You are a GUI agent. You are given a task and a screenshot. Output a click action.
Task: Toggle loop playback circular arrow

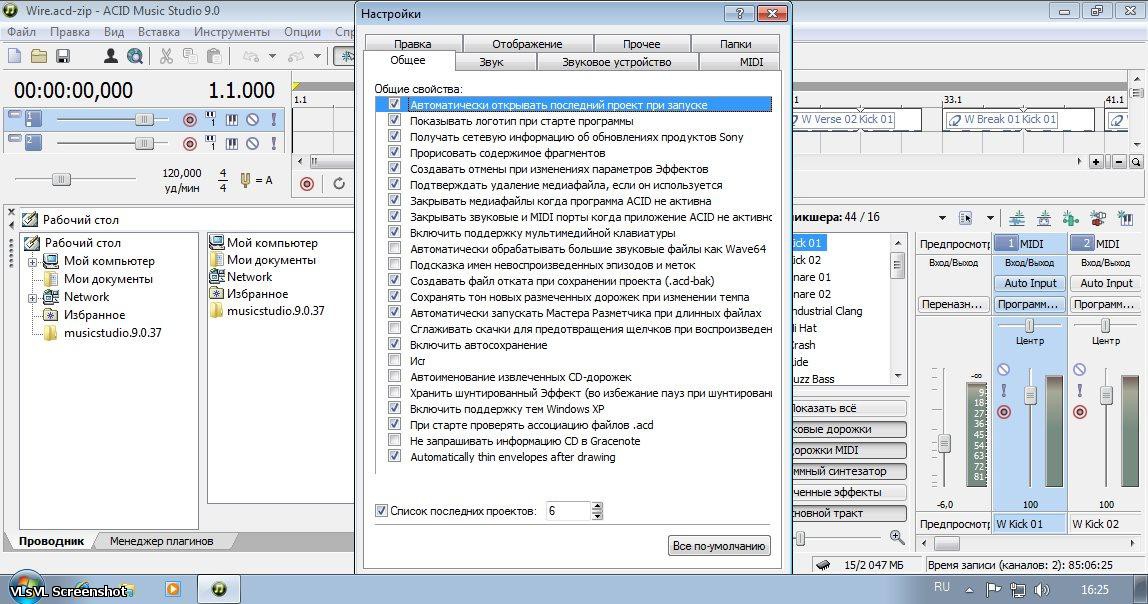pyautogui.click(x=339, y=184)
